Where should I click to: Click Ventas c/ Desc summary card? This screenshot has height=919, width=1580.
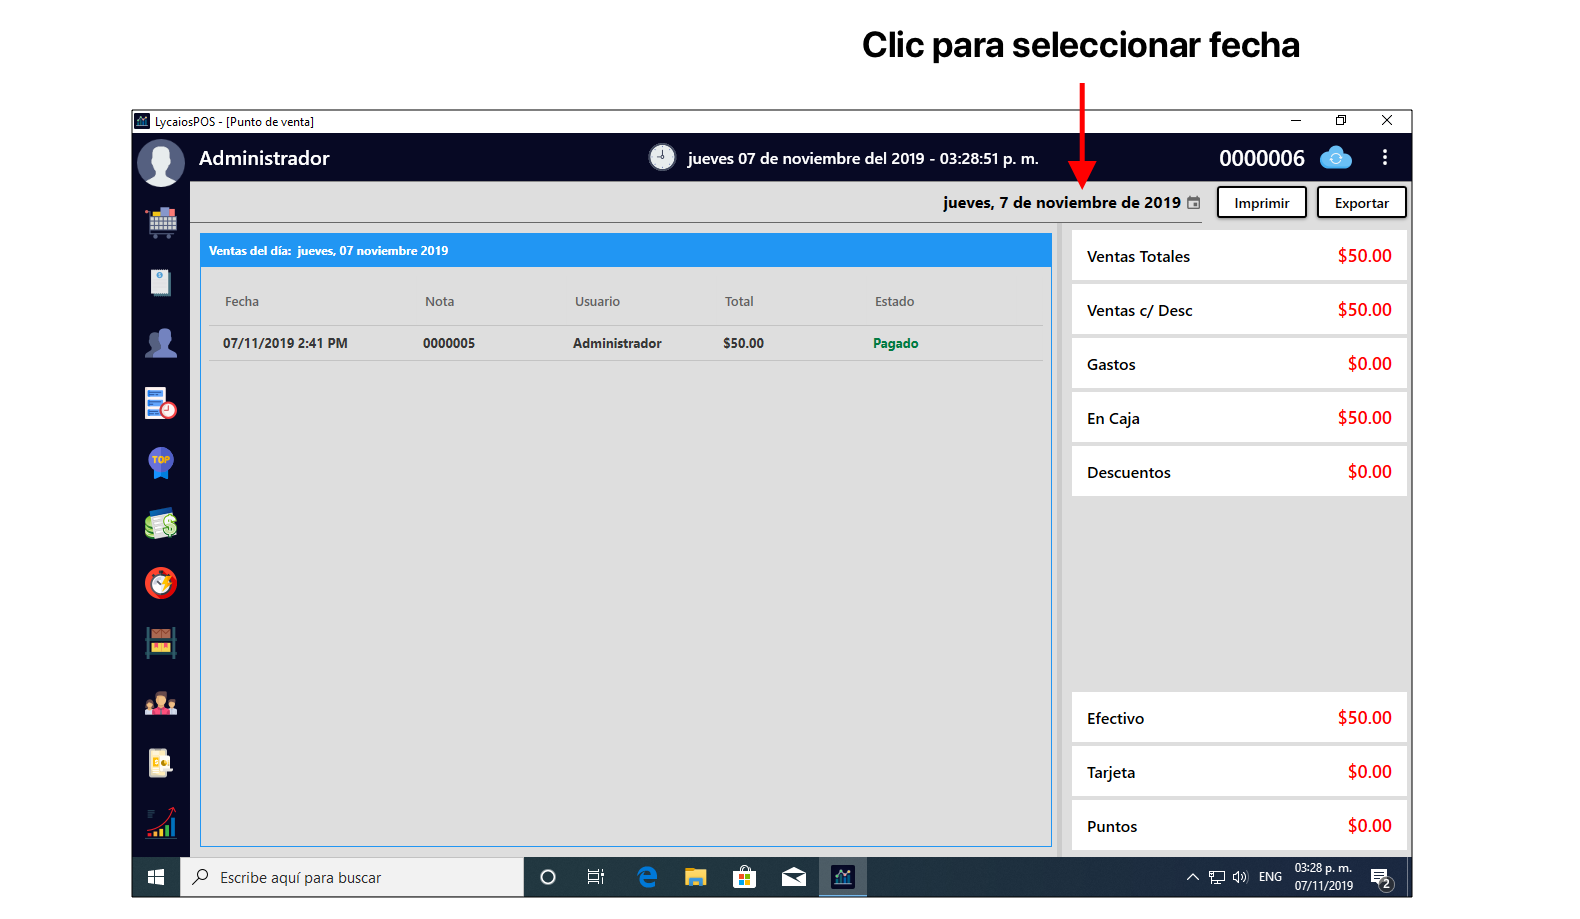(x=1239, y=310)
